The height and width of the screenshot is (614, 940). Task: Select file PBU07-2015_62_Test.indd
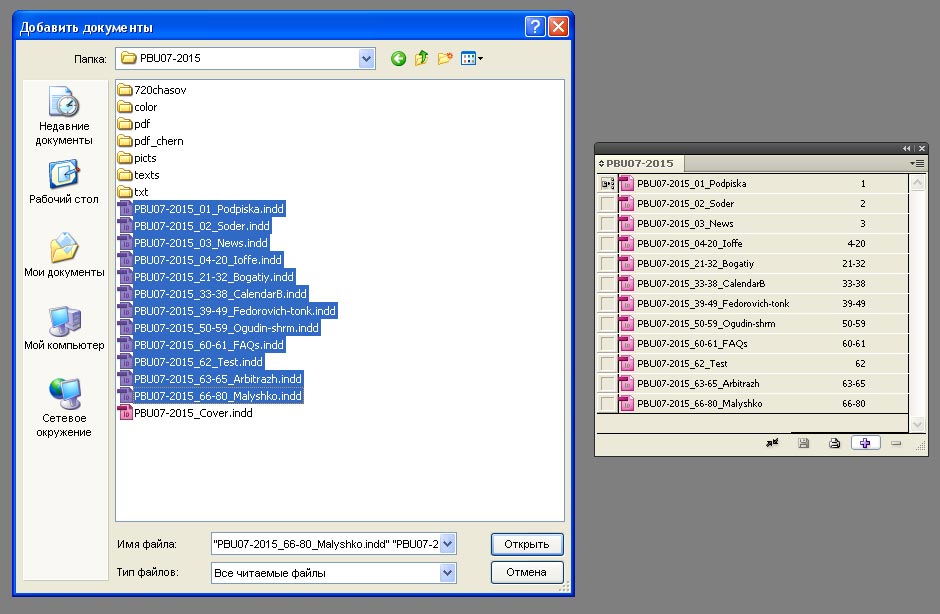(x=191, y=362)
